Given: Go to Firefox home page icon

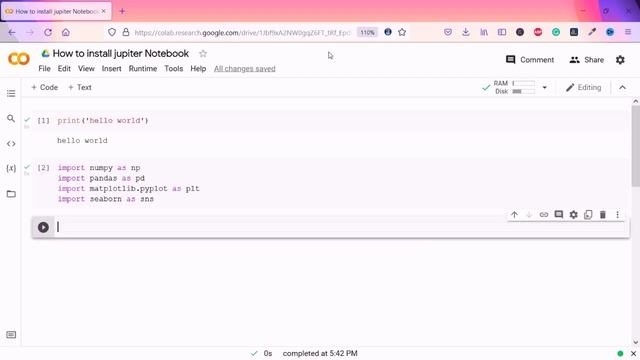Looking at the screenshot, I should (66, 32).
